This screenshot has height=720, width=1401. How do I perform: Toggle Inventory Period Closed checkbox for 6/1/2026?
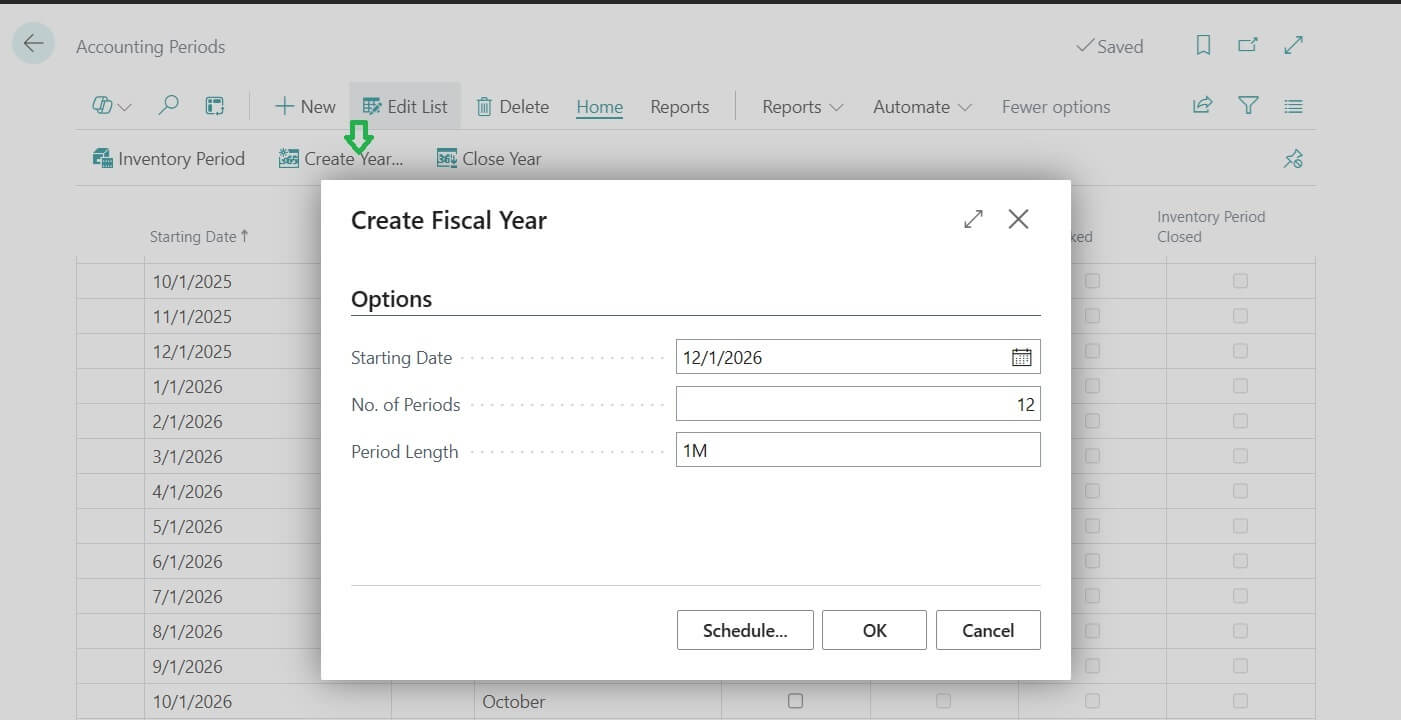coord(1240,561)
